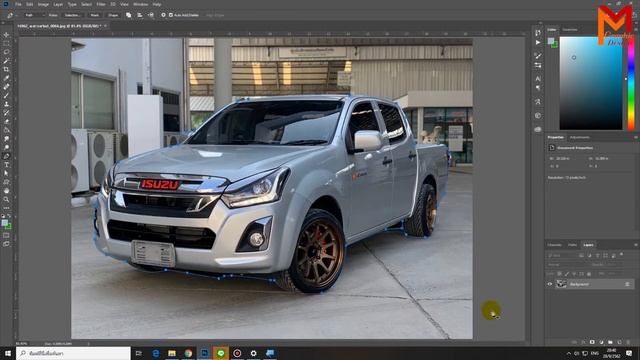Click the path operations icon
The image size is (640, 360).
(x=129, y=15)
